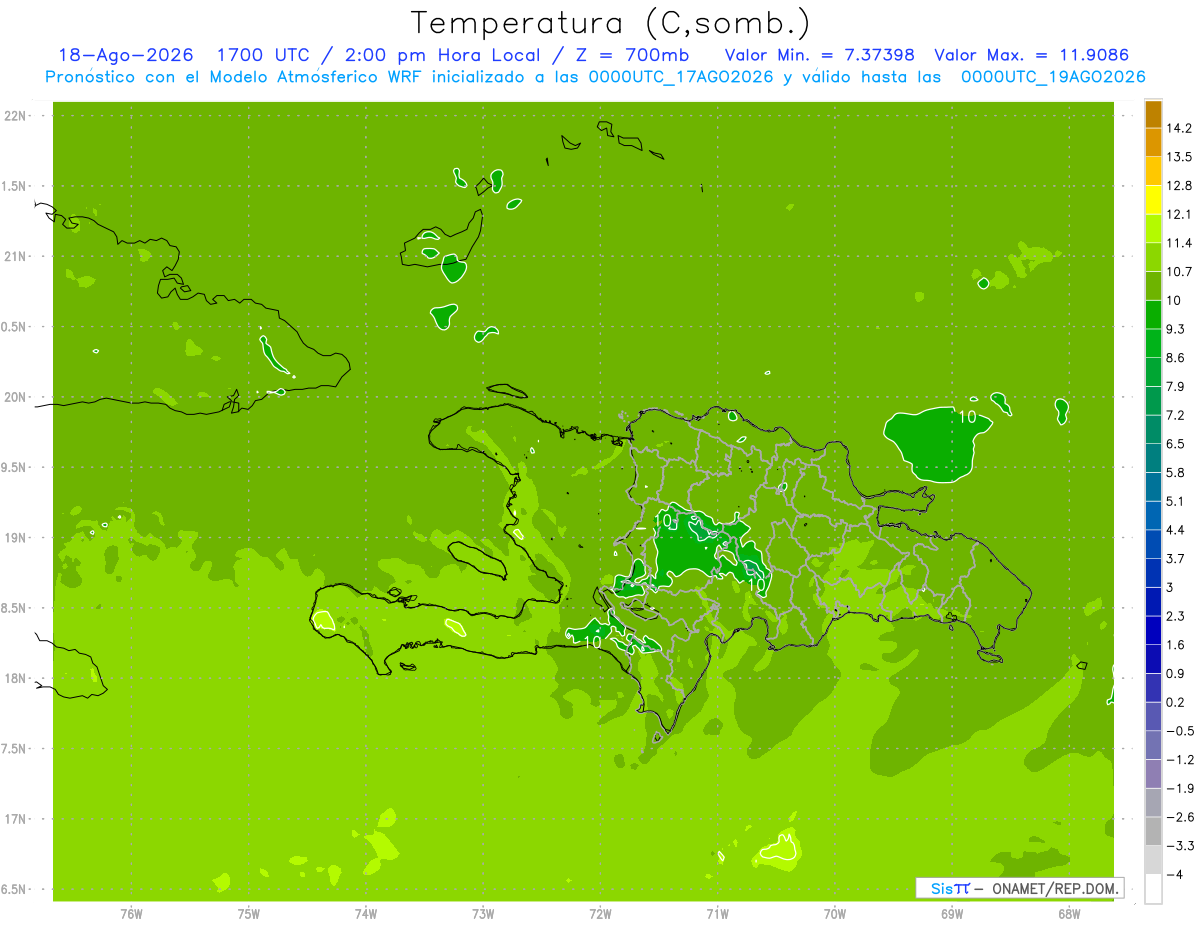Pick the teal swatch between 6.5 and 5.8
The width and height of the screenshot is (1200, 927).
[x=1153, y=457]
